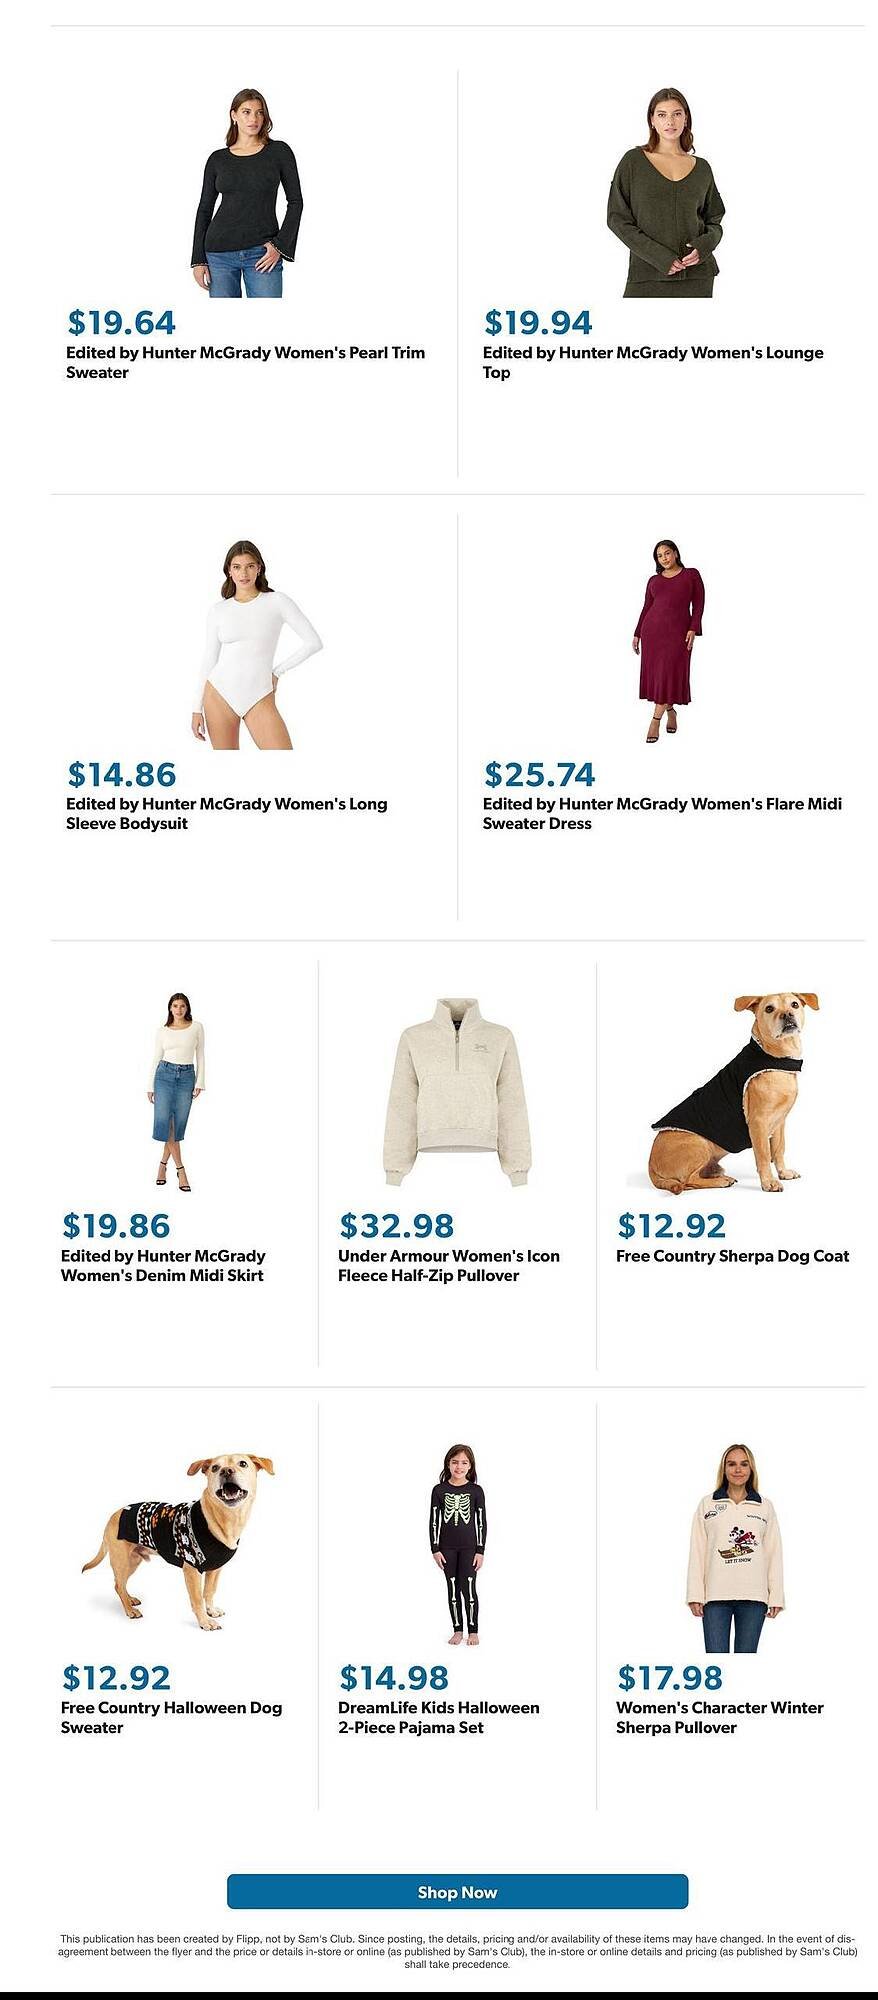Image resolution: width=878 pixels, height=2000 pixels.
Task: Open the Free Country Sherpa Dog Coat title
Action: click(x=732, y=1255)
